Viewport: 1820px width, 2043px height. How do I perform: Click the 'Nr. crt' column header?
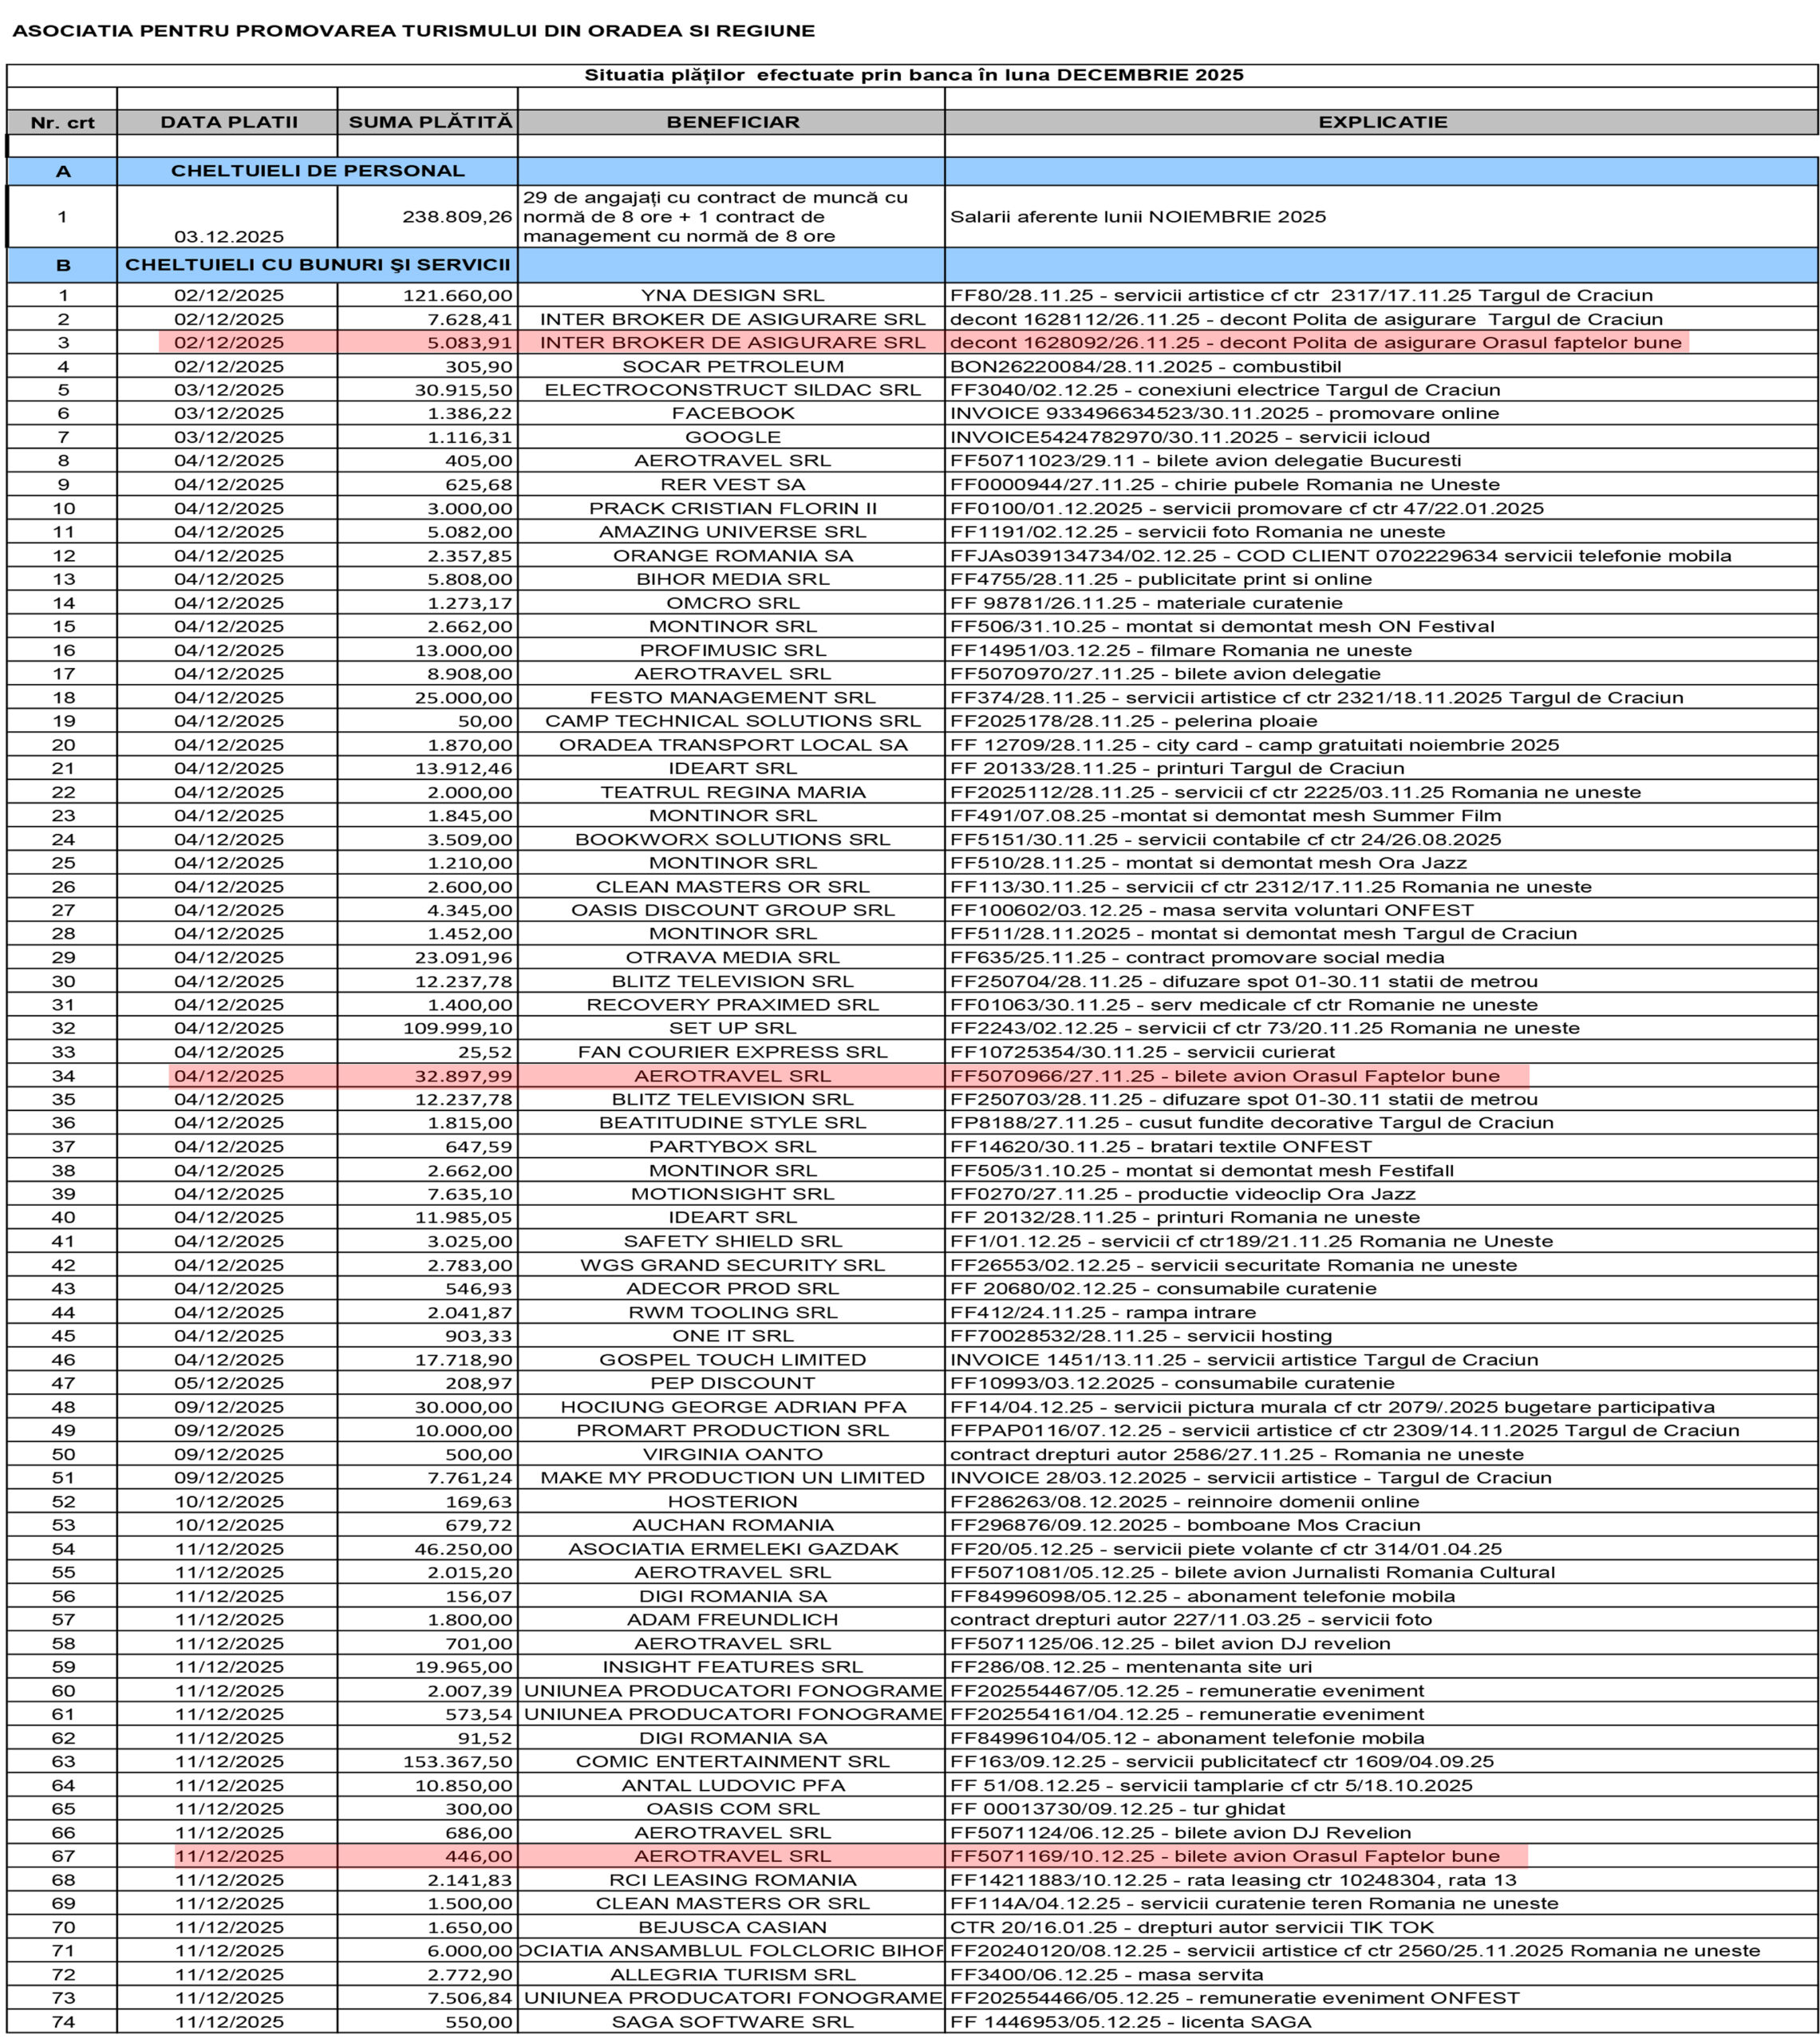coord(62,123)
